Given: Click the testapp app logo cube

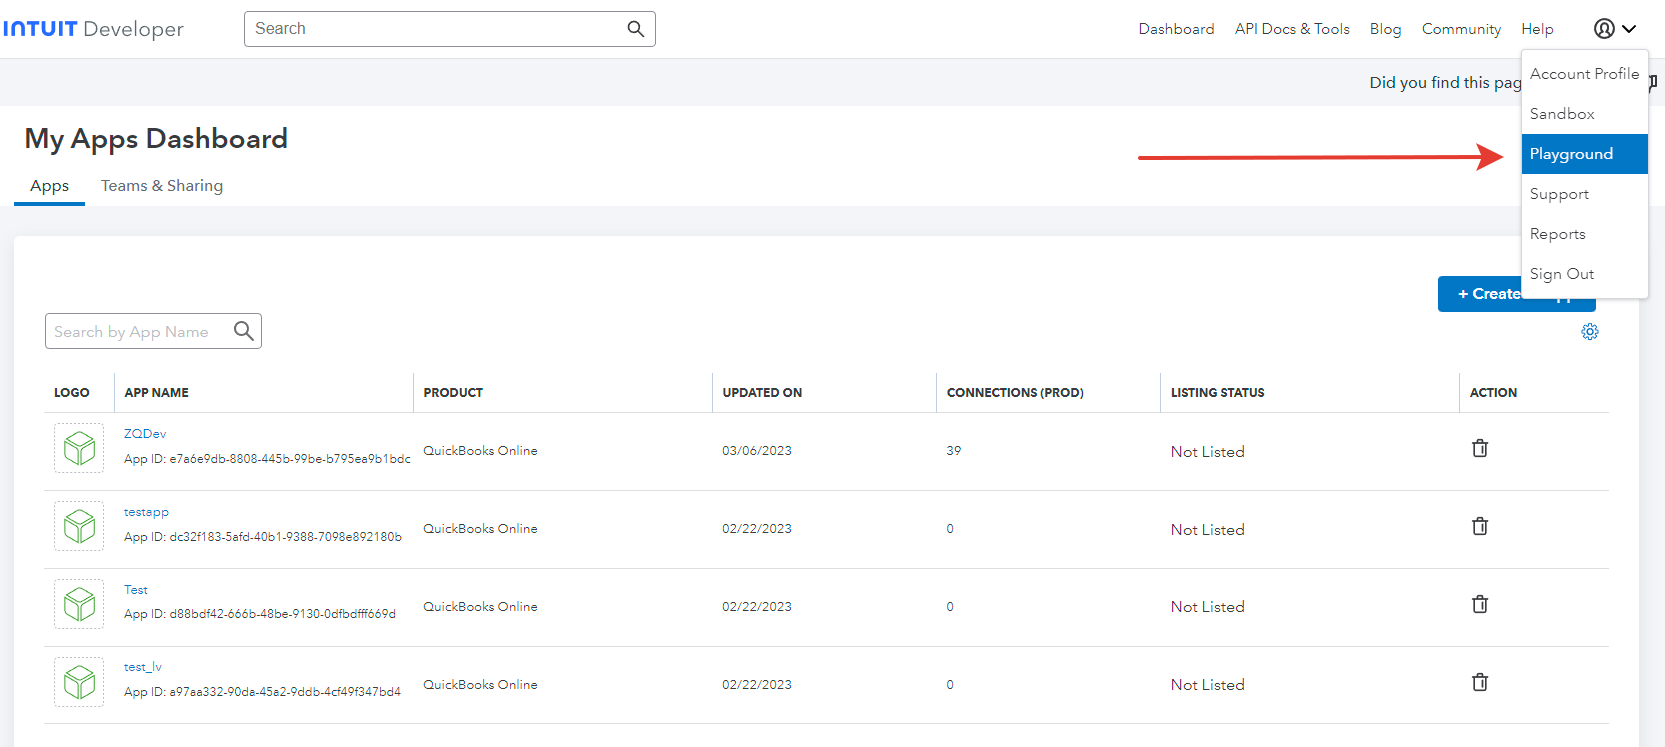Looking at the screenshot, I should 79,526.
